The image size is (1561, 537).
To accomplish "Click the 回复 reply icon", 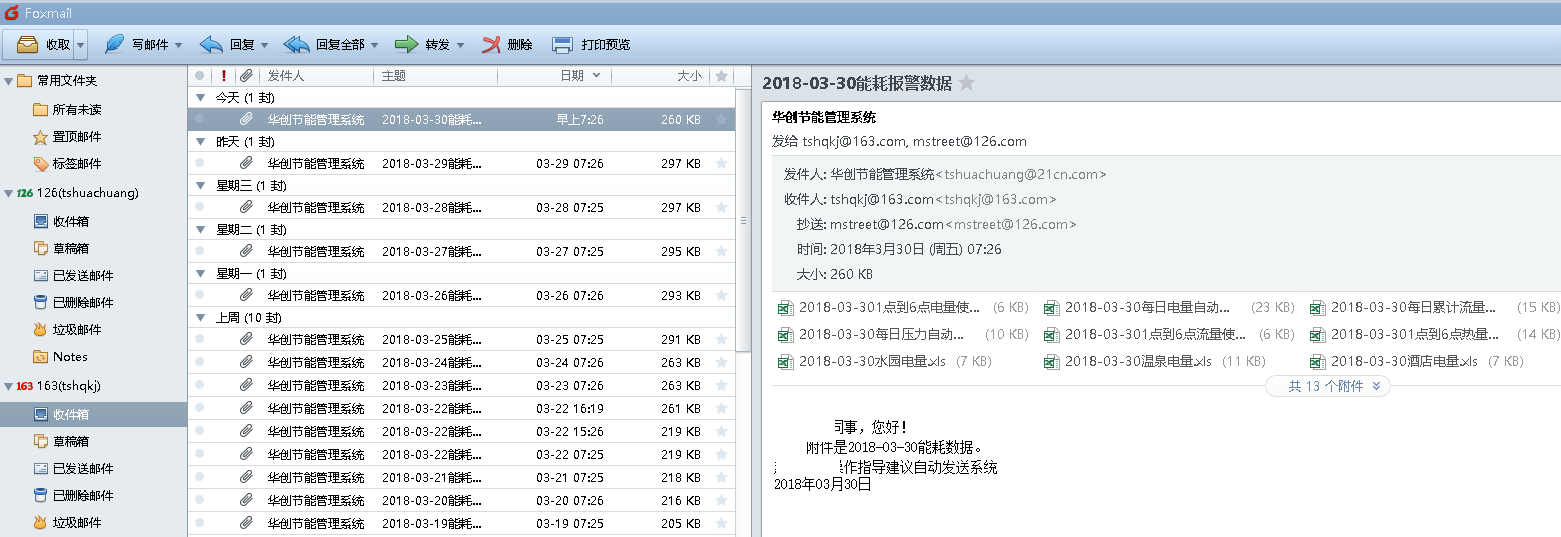I will tap(211, 45).
